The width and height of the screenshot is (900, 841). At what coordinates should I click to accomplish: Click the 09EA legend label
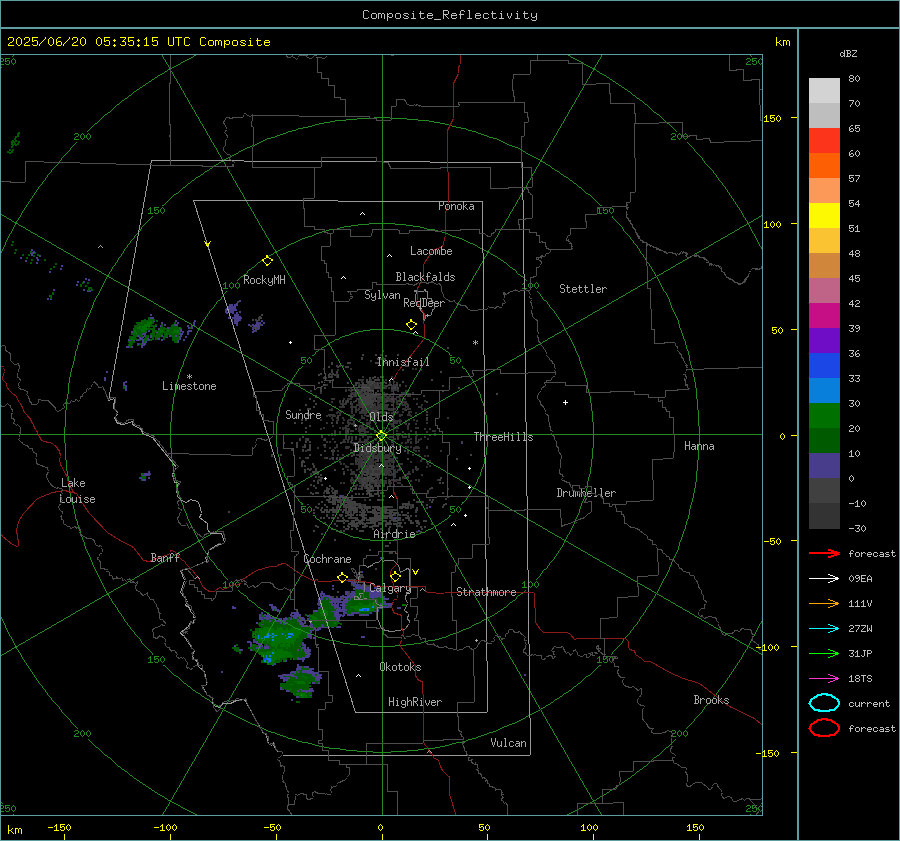point(860,579)
